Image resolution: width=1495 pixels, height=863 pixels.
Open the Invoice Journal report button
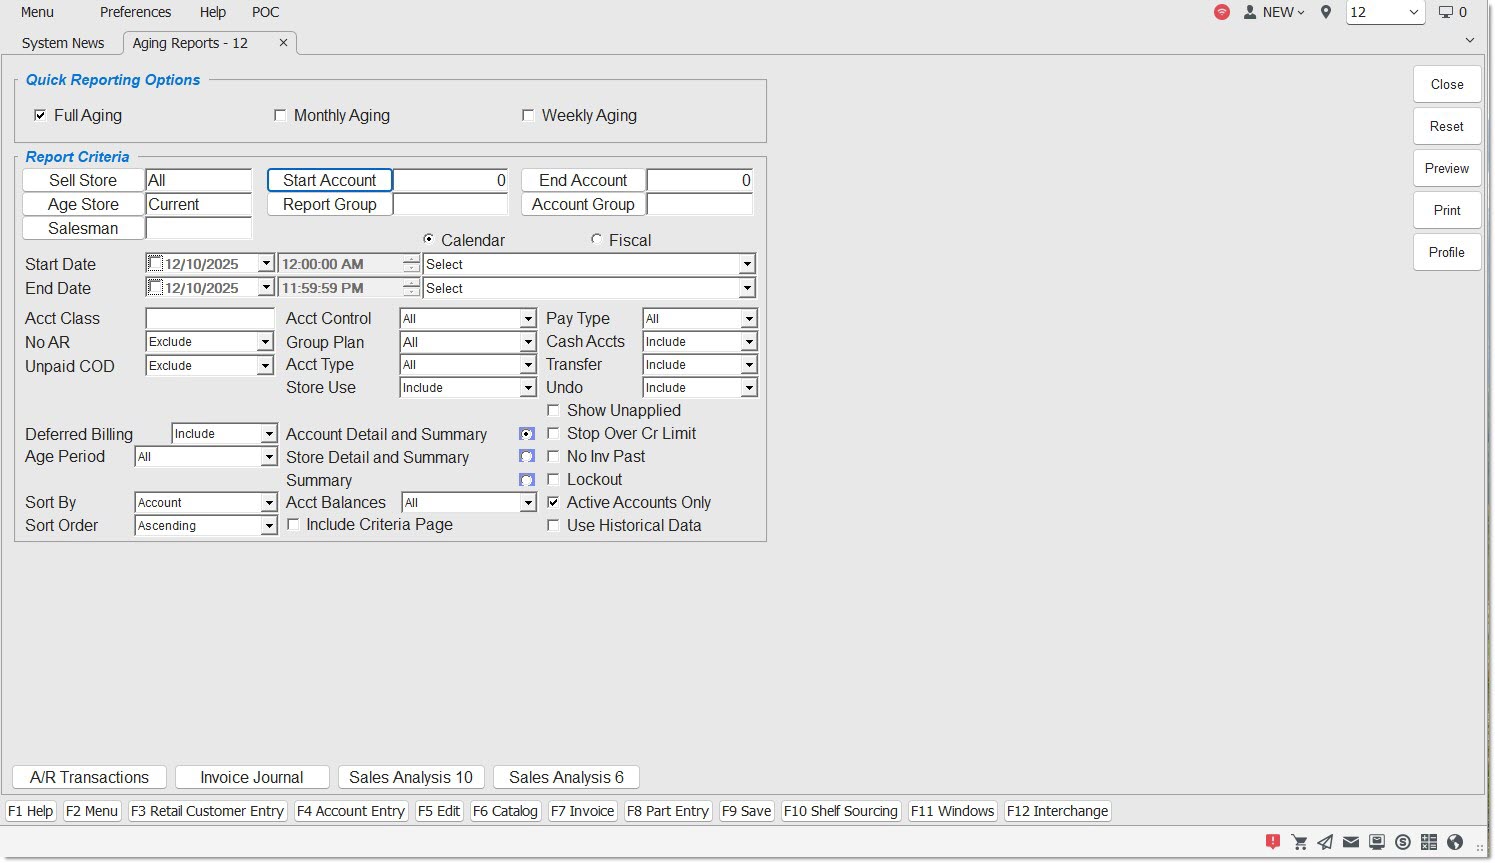(x=251, y=778)
